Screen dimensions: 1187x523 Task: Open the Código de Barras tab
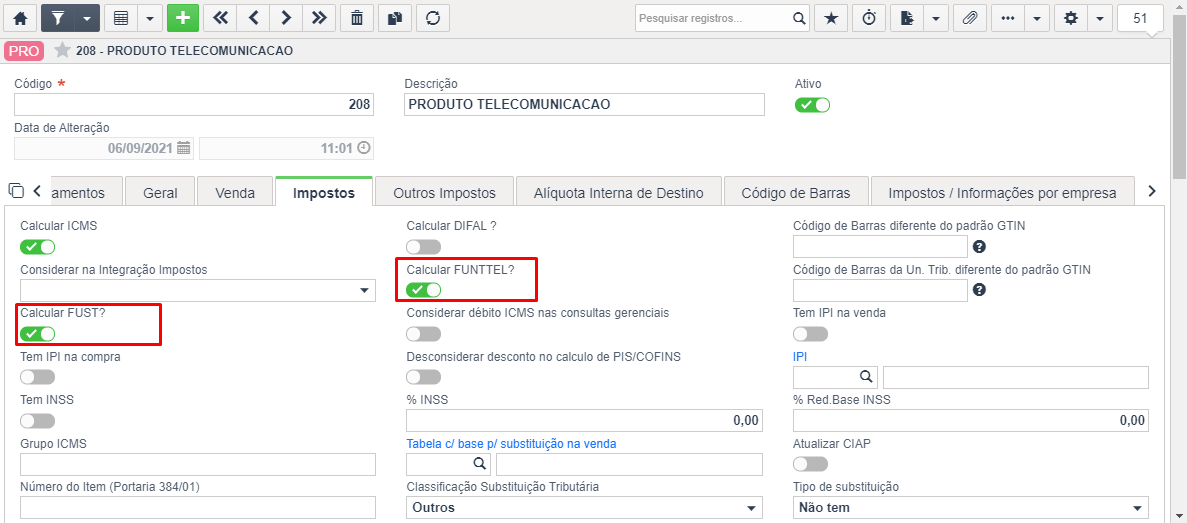[x=796, y=193]
